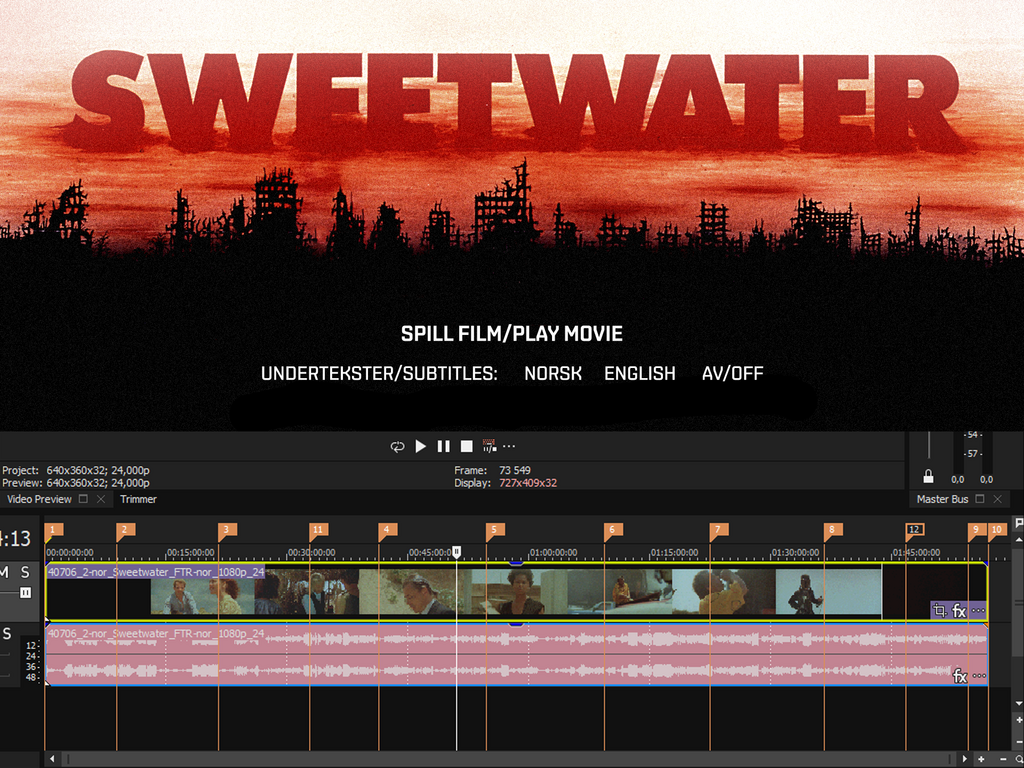Click SPILL FILM/PLAY MOVIE menu option
This screenshot has width=1024, height=768.
coord(511,334)
